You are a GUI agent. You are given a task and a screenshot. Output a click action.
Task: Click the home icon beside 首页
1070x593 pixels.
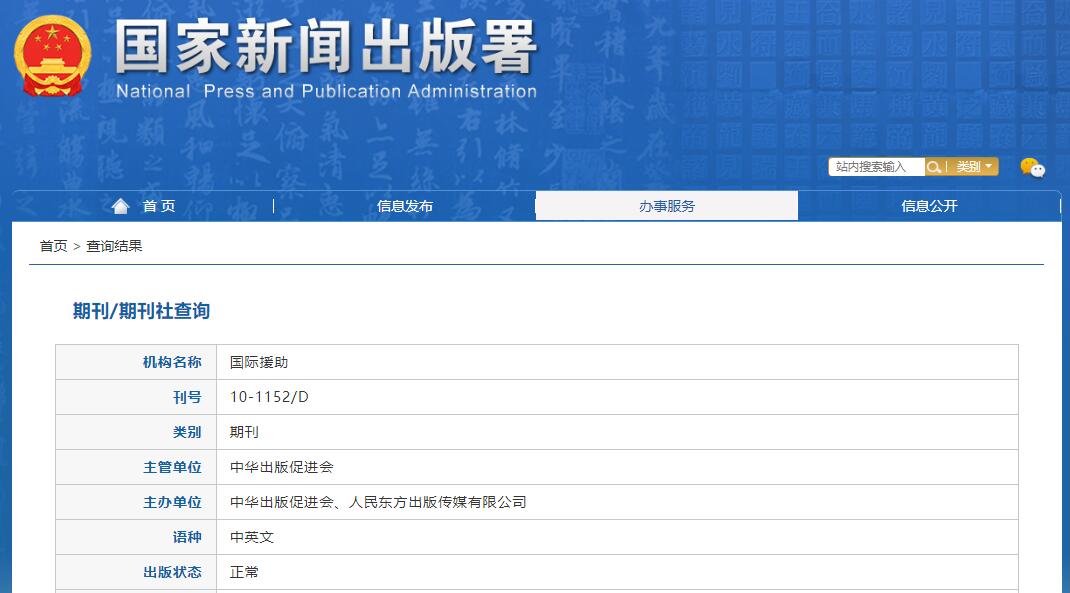121,206
